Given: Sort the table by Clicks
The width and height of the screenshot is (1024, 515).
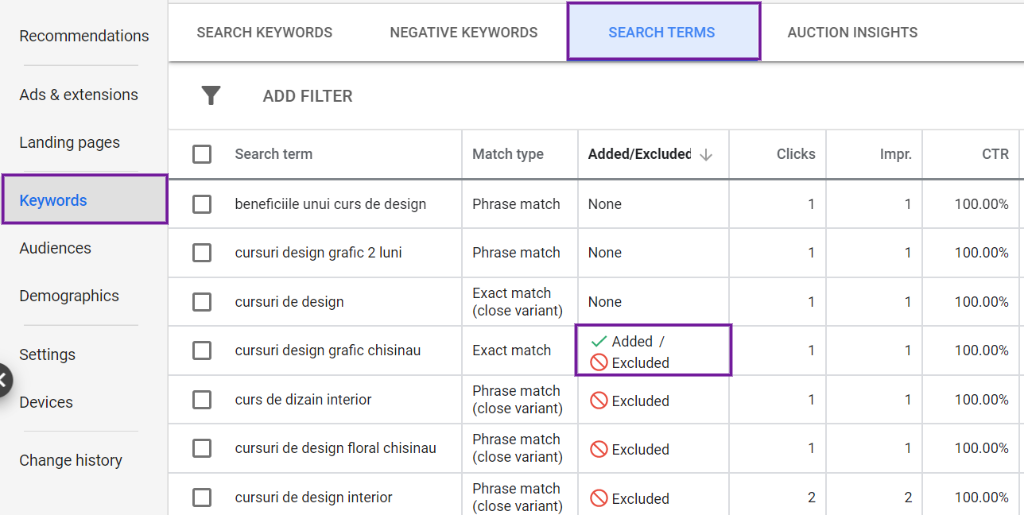Looking at the screenshot, I should (795, 154).
